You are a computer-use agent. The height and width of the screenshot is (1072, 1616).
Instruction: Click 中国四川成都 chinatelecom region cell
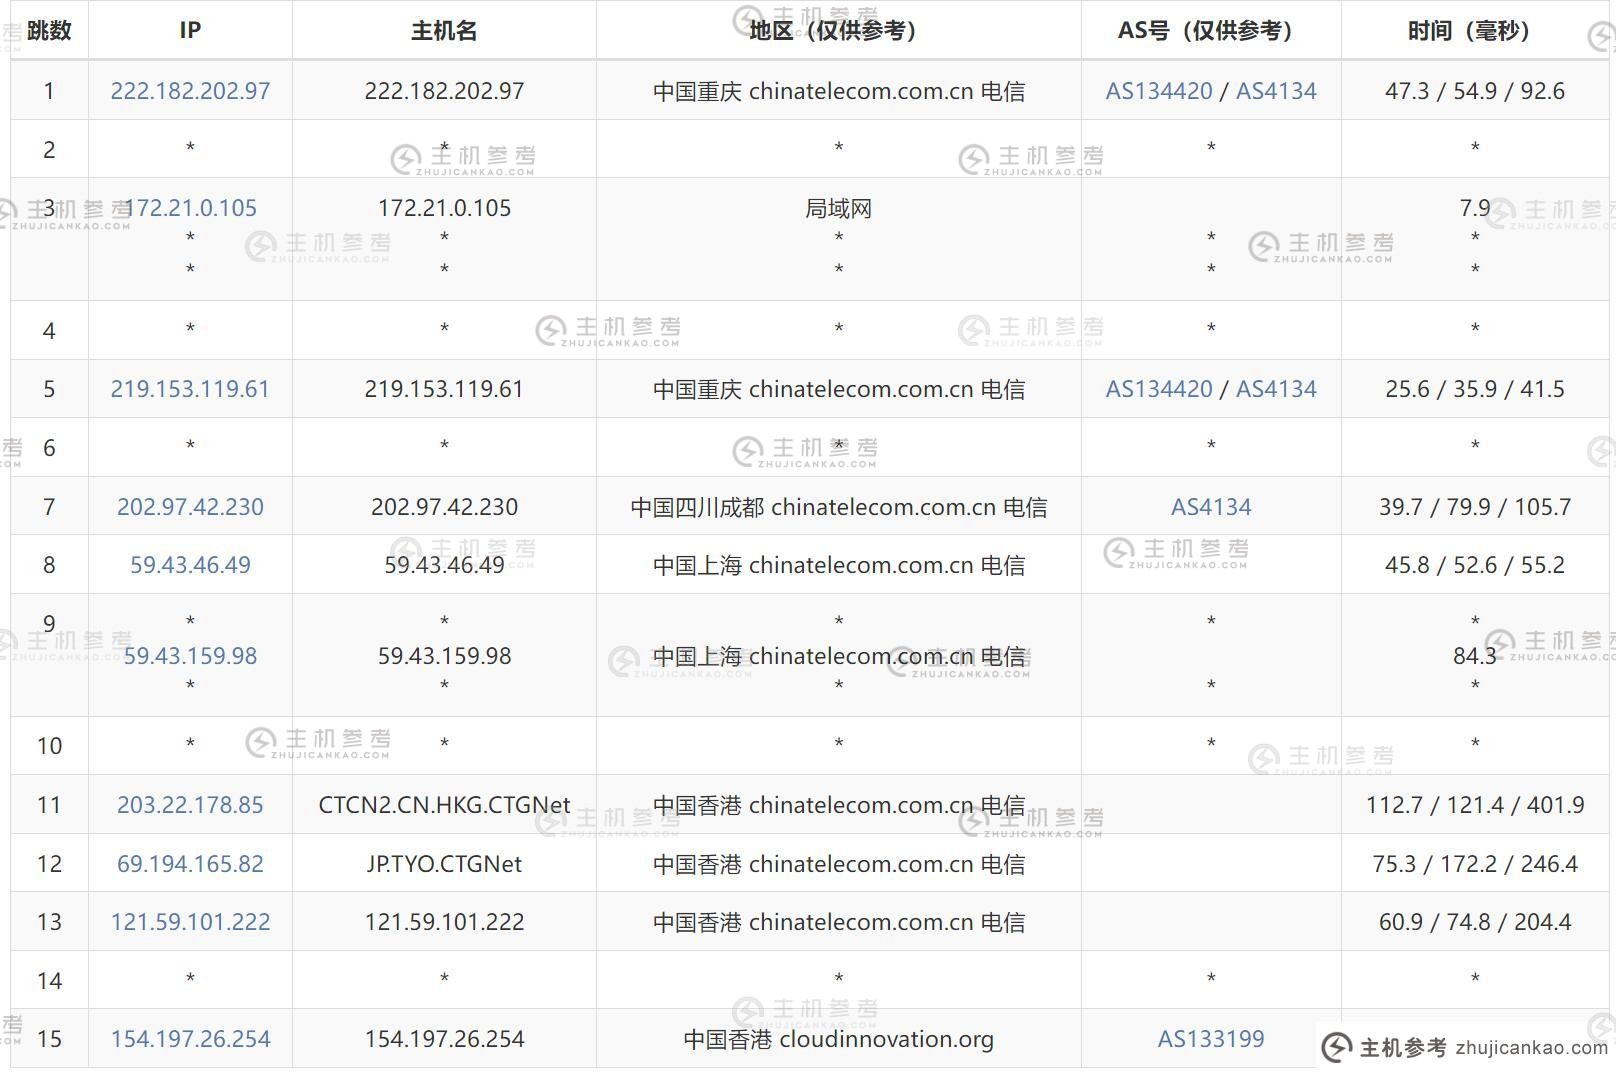[x=838, y=507]
